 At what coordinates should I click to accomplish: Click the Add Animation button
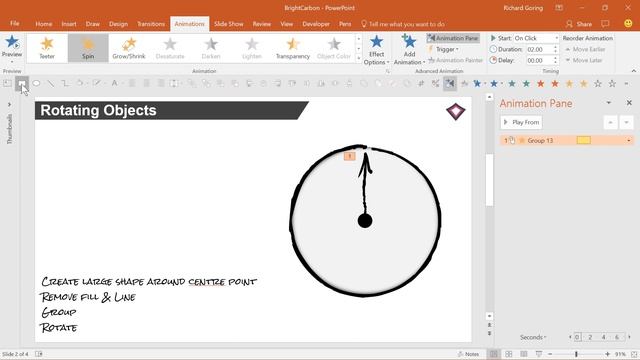(409, 50)
